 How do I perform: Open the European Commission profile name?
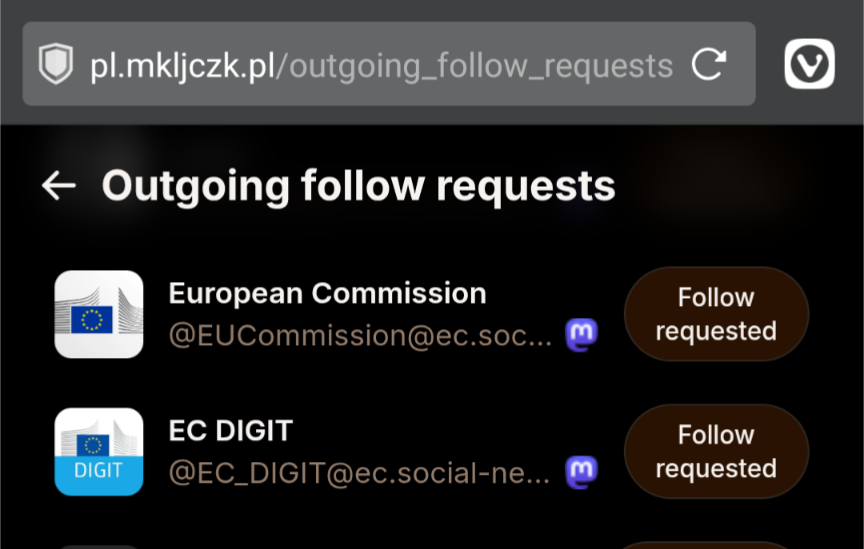[327, 294]
